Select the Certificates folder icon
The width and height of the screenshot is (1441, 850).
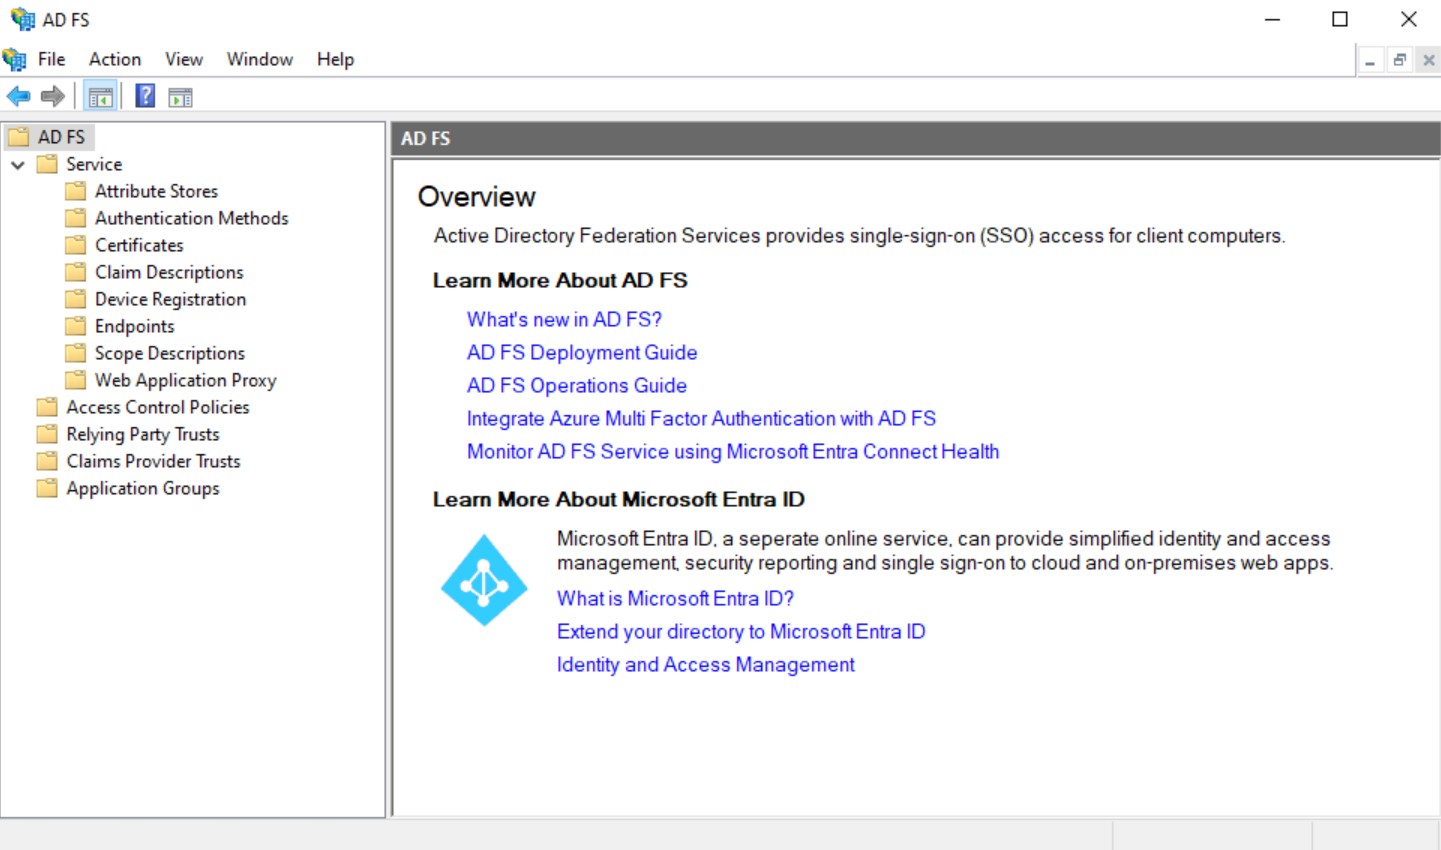coord(76,245)
